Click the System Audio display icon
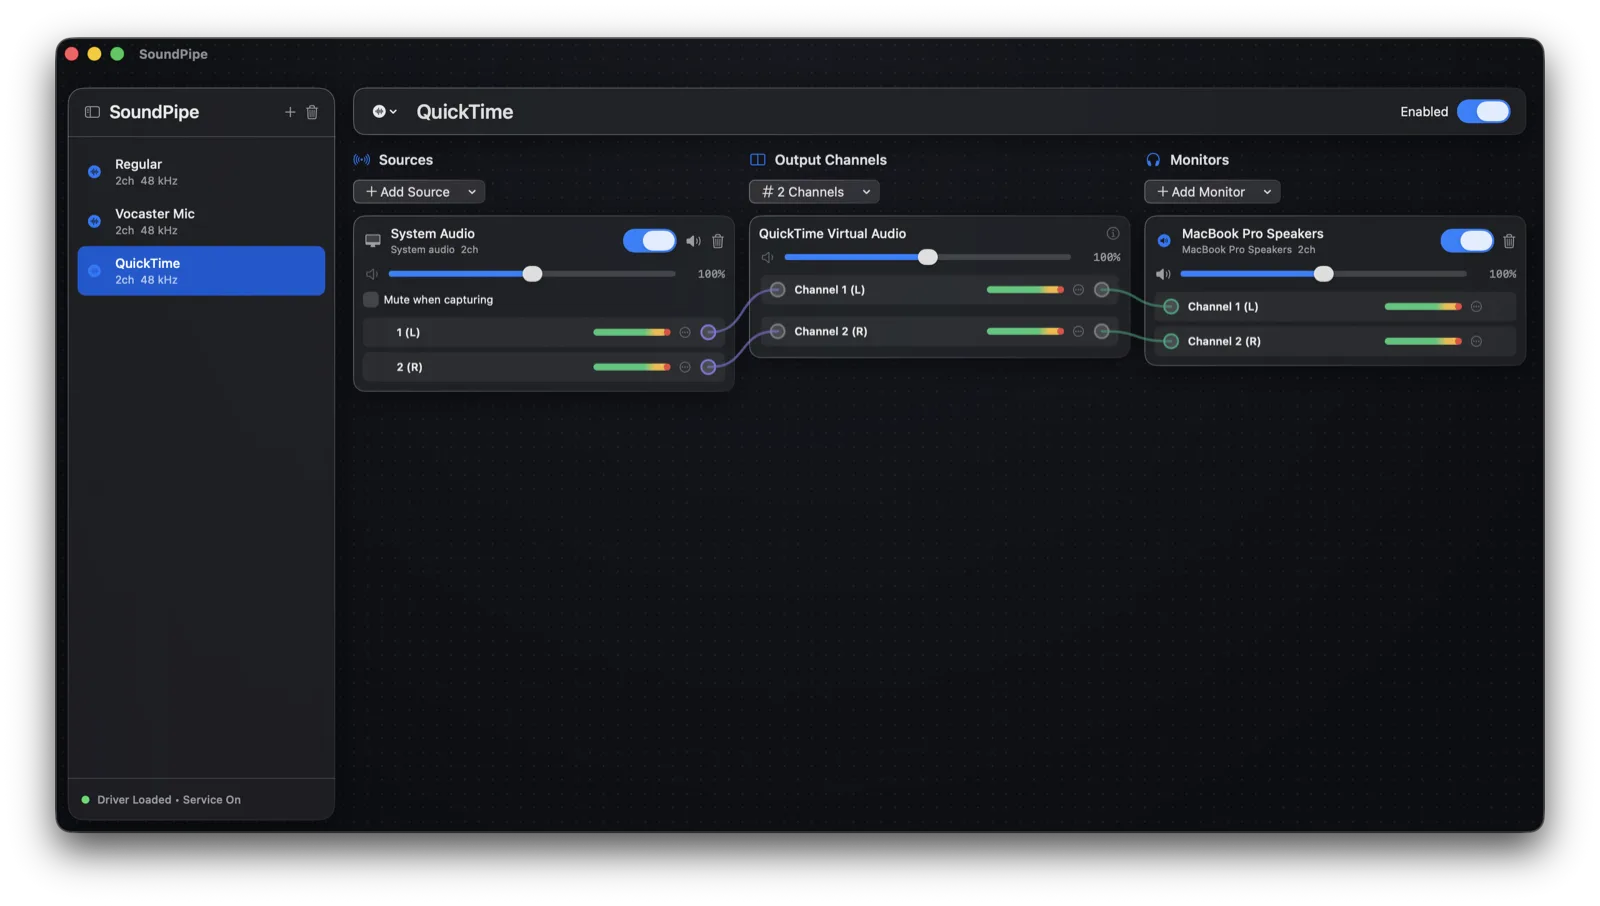The width and height of the screenshot is (1600, 906). (373, 241)
